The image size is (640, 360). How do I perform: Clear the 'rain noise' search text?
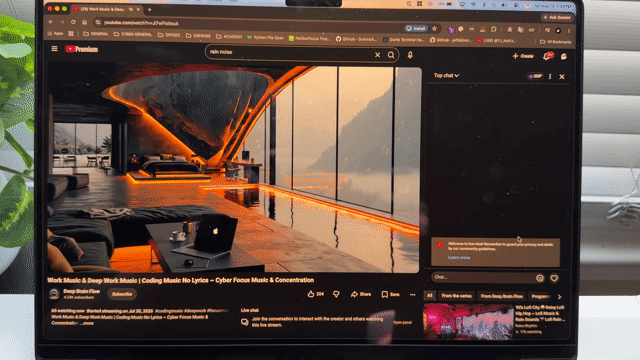[378, 55]
